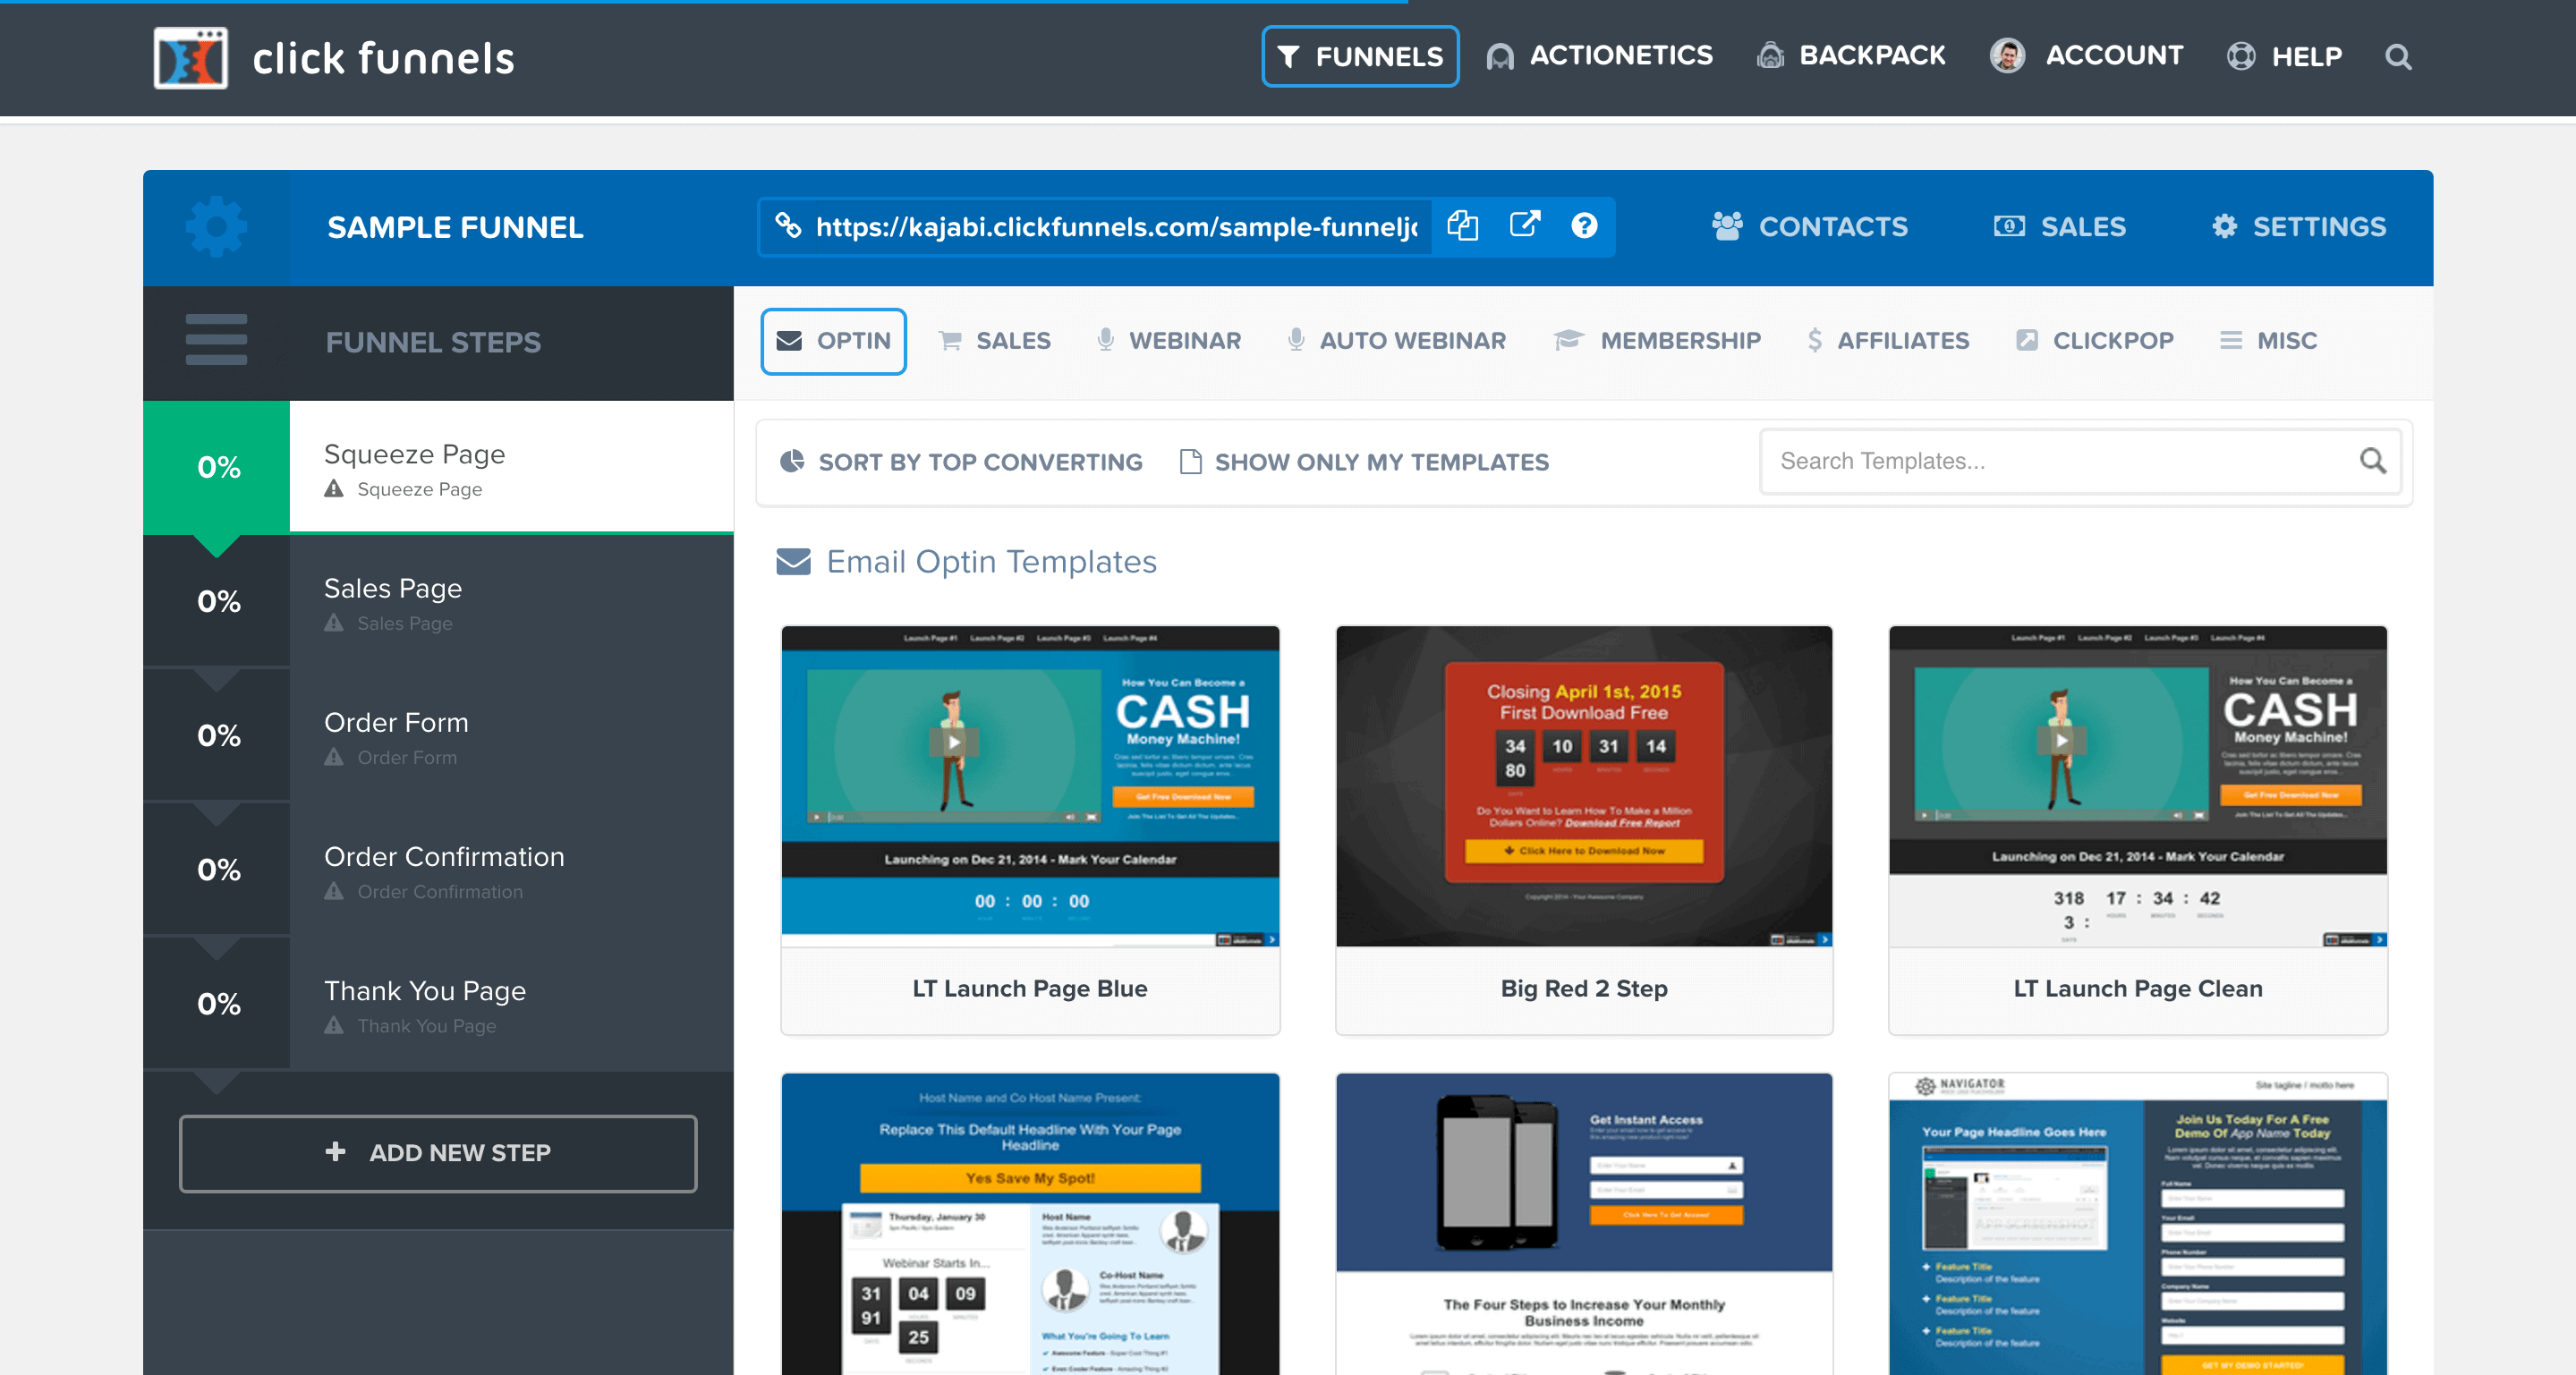Click the template search magnifier icon
This screenshot has height=1375, width=2576.
(2372, 461)
